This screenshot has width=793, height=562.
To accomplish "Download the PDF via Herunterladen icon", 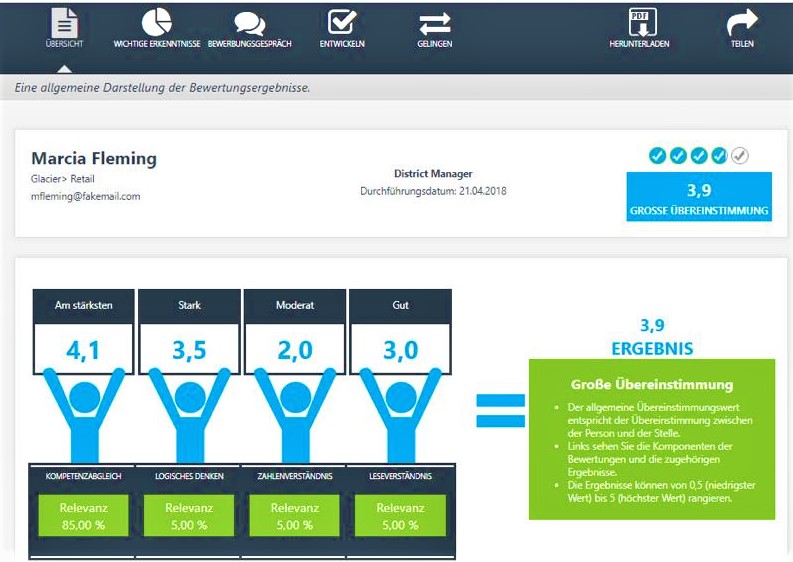I will (640, 22).
